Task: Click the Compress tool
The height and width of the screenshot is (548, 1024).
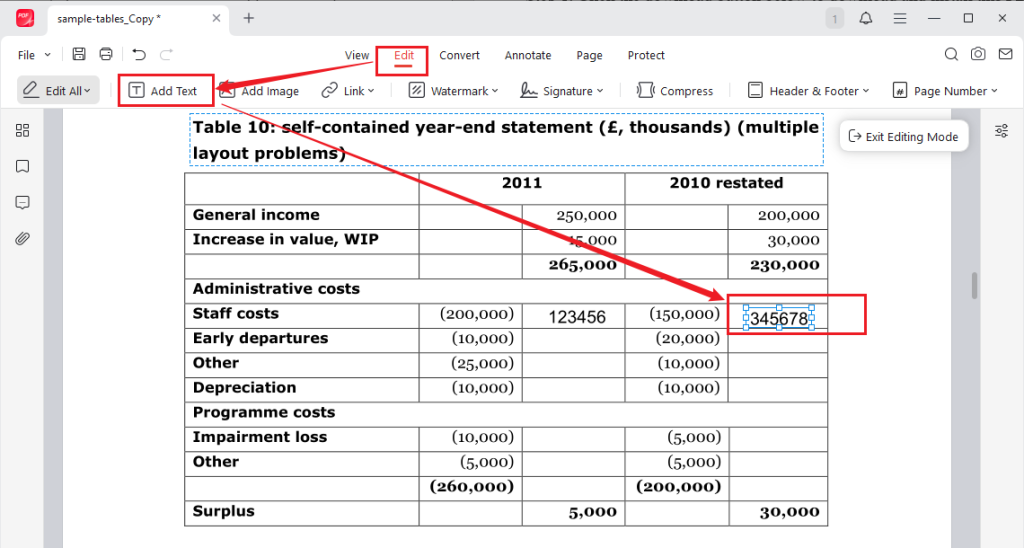Action: (675, 91)
